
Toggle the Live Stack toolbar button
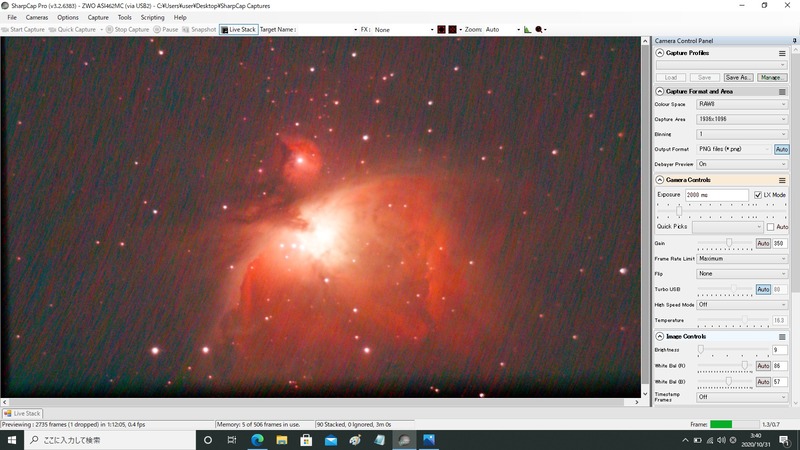tap(238, 30)
